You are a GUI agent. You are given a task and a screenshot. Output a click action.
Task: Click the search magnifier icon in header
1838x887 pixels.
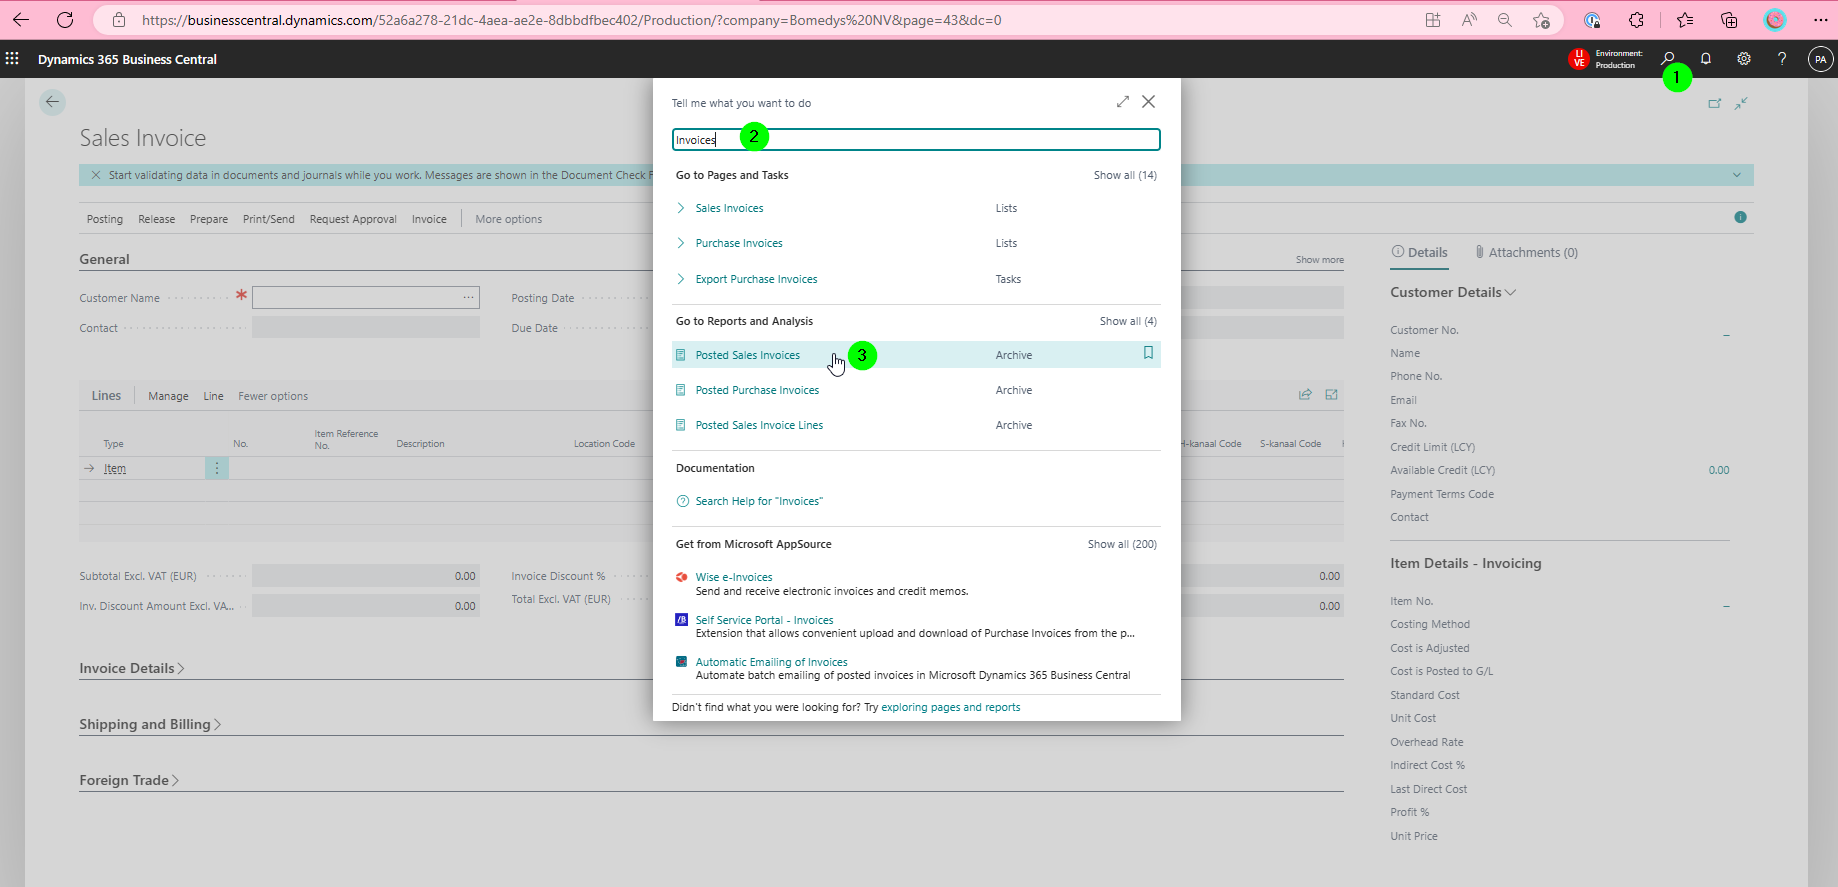(1668, 59)
